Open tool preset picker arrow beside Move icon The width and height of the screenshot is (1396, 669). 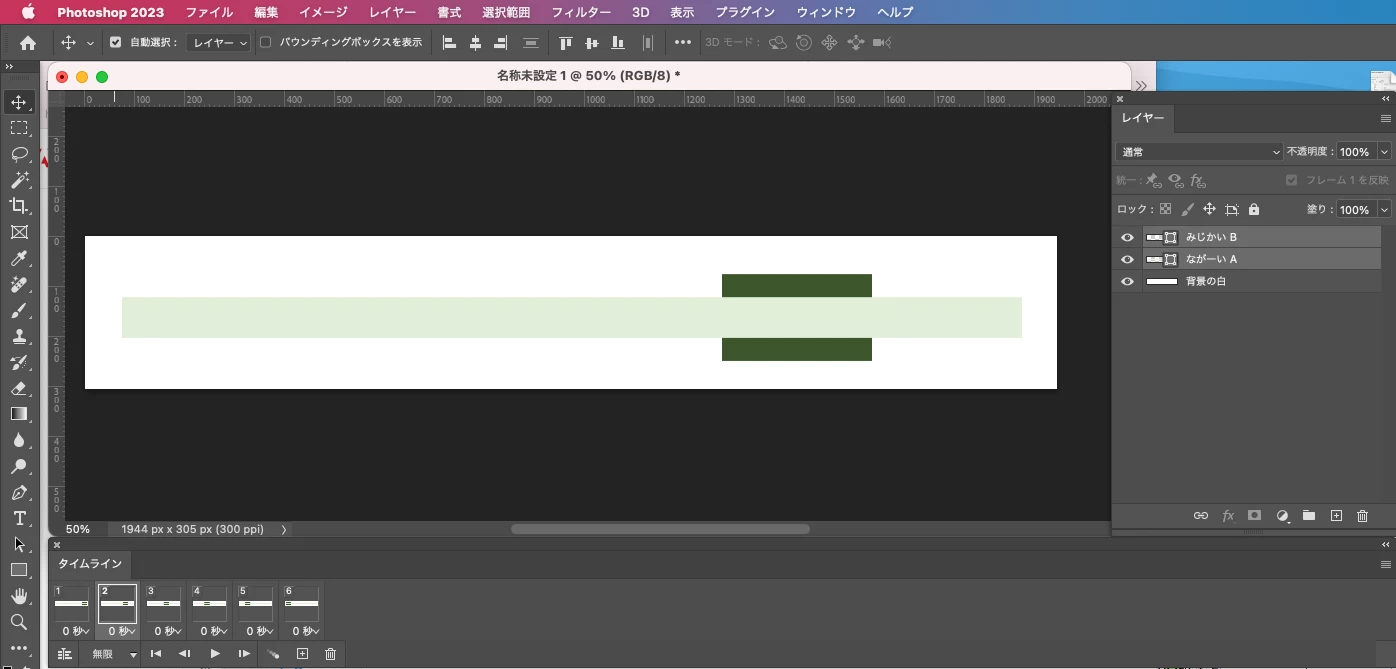90,43
